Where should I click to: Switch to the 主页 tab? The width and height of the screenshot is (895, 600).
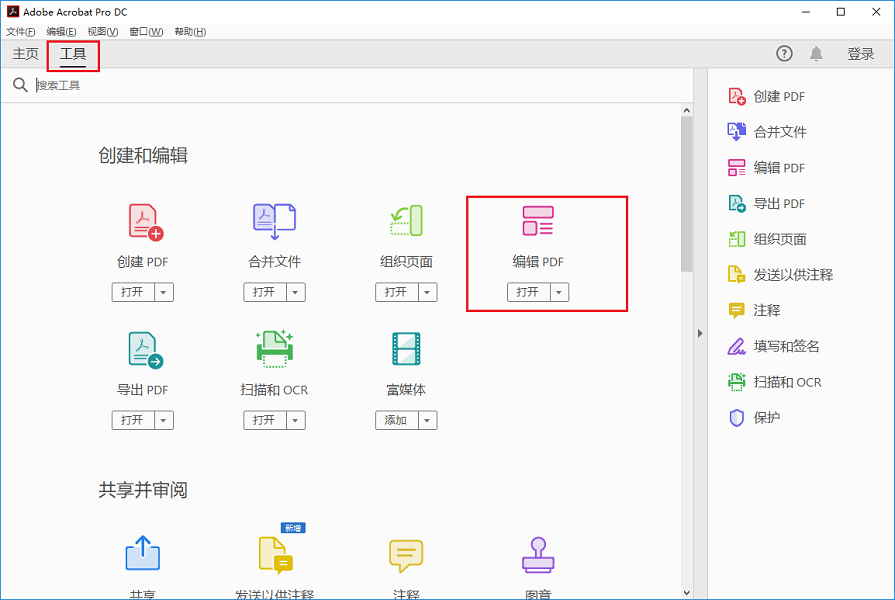(x=26, y=54)
